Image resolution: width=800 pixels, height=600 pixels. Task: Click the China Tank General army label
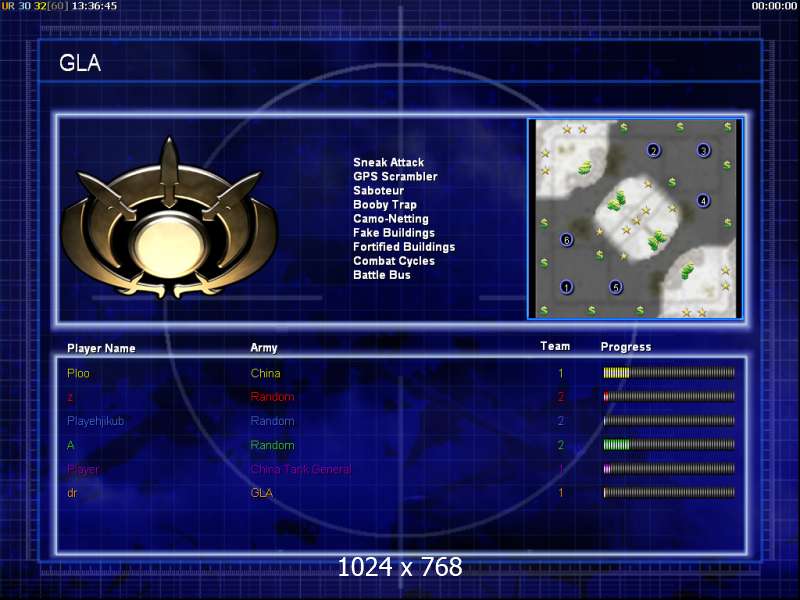(301, 469)
